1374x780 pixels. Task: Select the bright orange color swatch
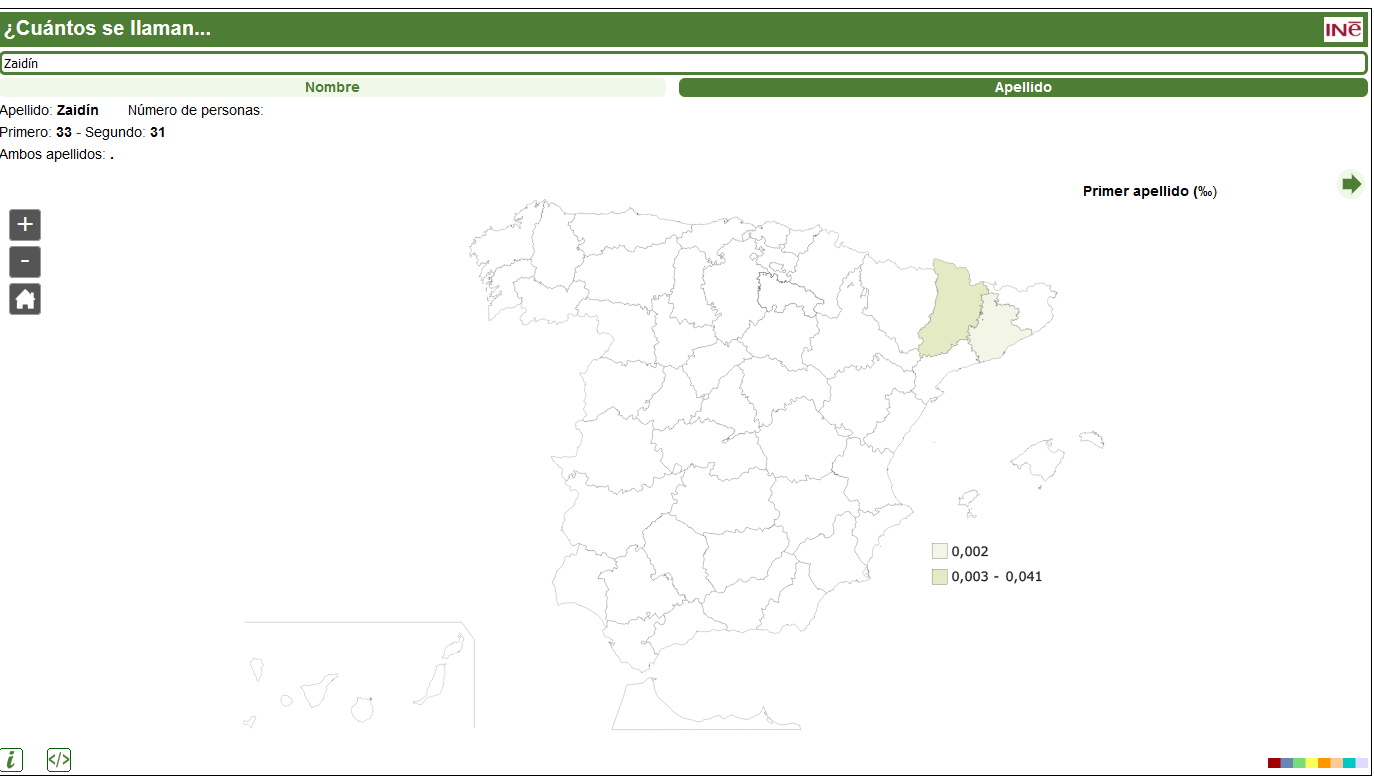[1324, 763]
